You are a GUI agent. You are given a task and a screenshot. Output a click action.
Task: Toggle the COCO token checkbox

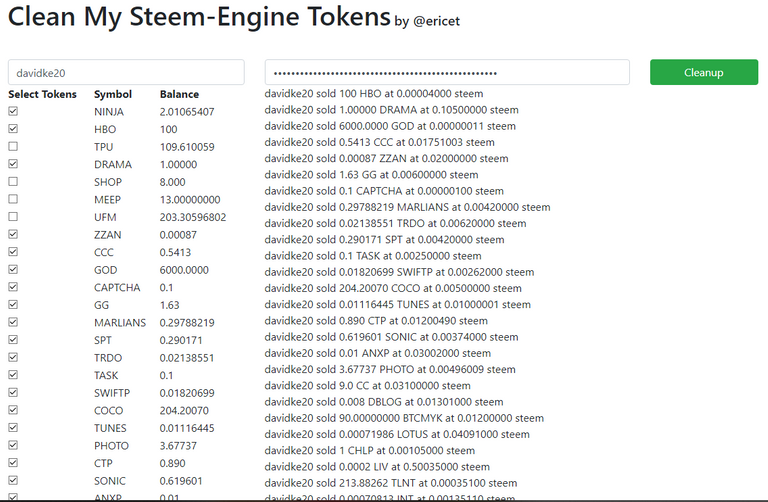point(13,410)
